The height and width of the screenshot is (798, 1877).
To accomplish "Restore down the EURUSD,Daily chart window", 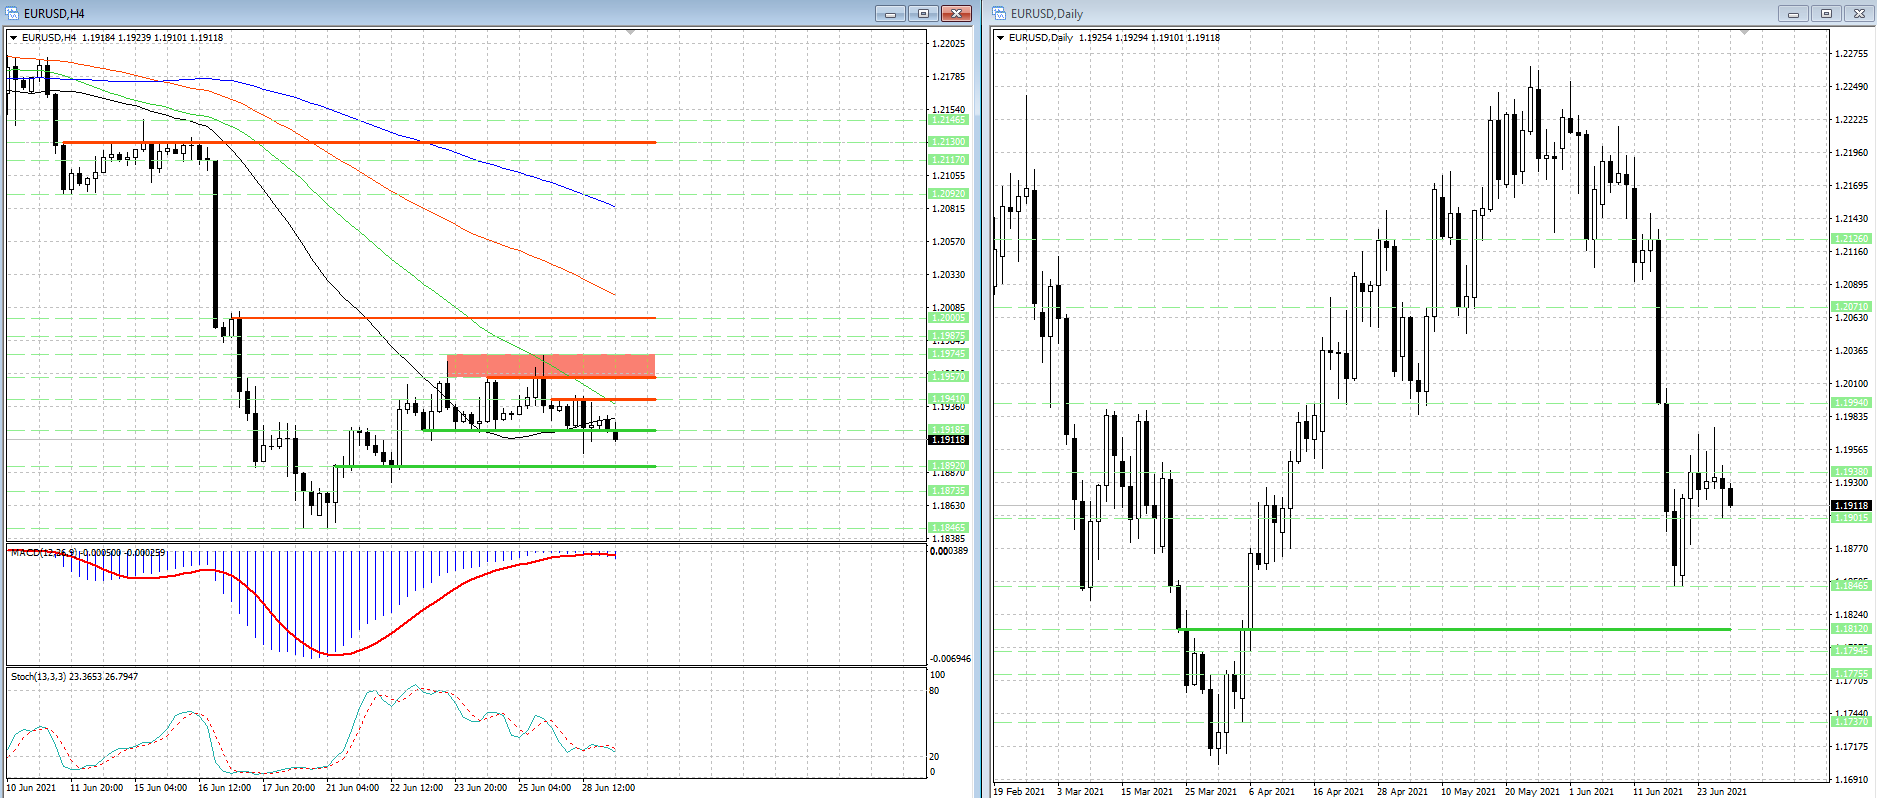I will (x=1826, y=13).
